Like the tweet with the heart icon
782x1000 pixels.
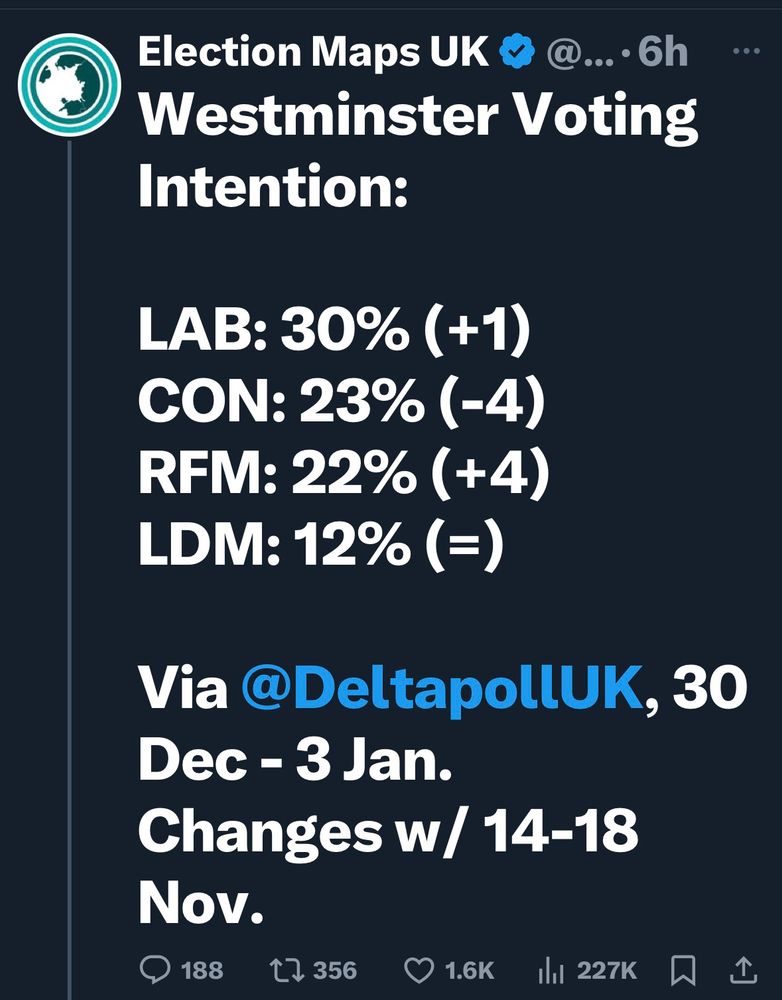[x=418, y=969]
